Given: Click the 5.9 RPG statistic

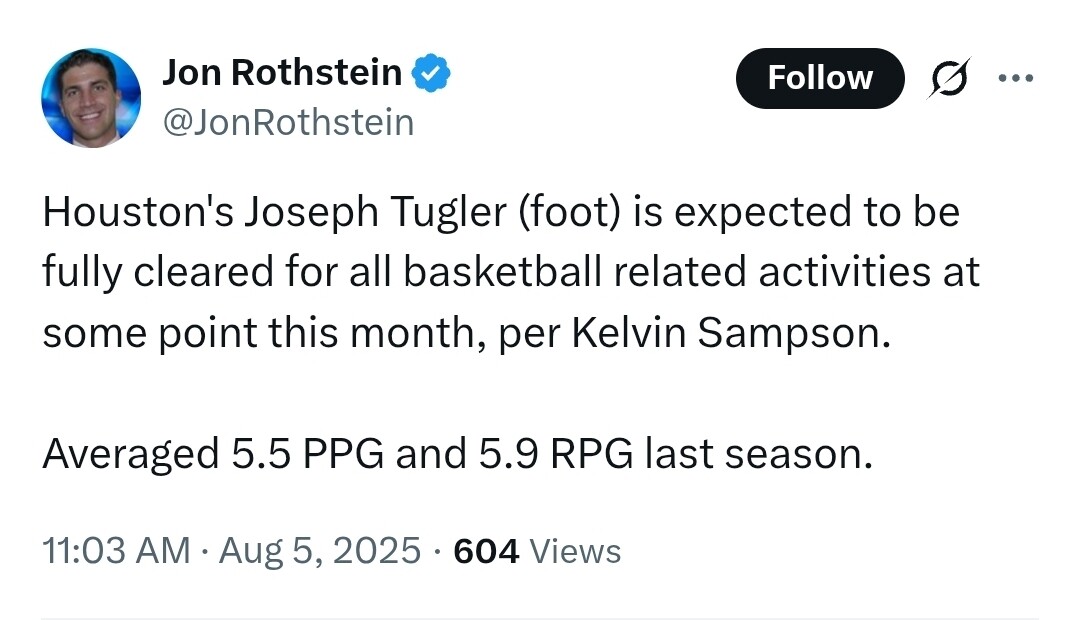Looking at the screenshot, I should point(555,454).
